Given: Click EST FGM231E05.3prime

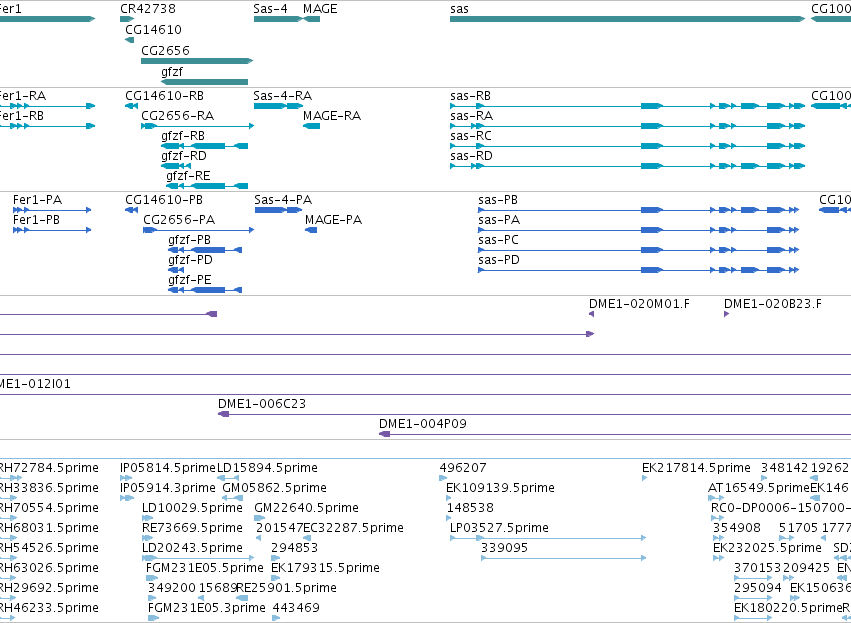Looking at the screenshot, I should click(x=154, y=618).
